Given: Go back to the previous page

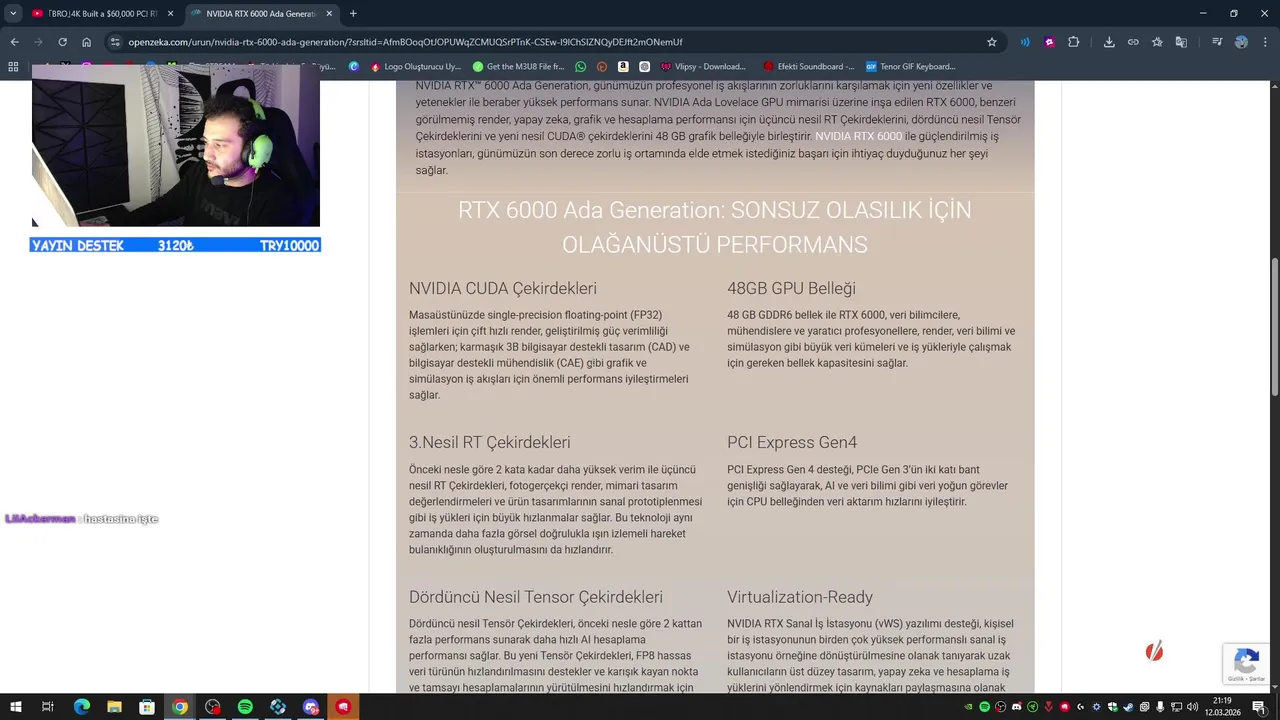Looking at the screenshot, I should (14, 42).
